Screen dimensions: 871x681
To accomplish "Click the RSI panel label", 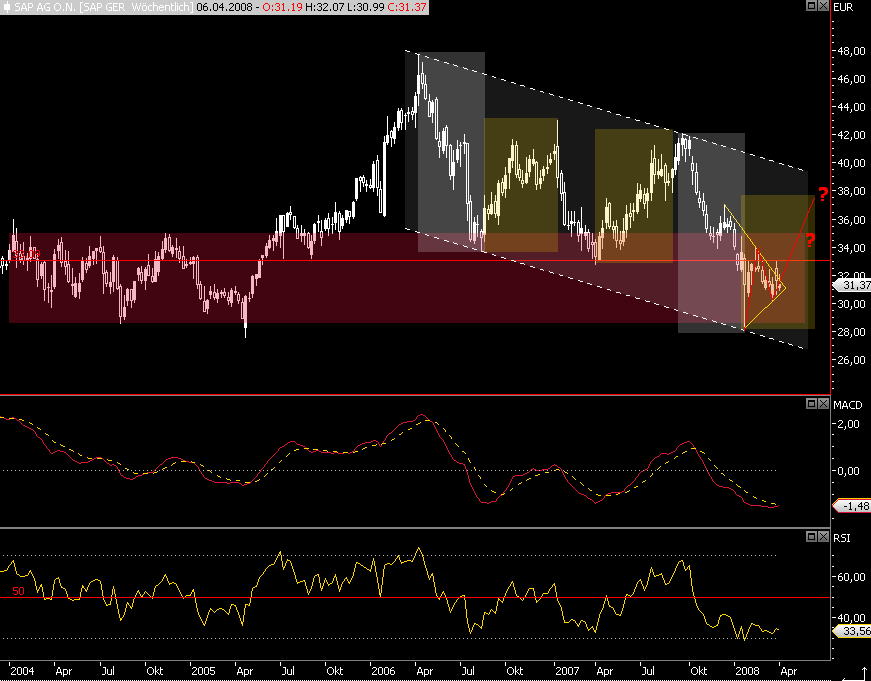I will pyautogui.click(x=843, y=537).
